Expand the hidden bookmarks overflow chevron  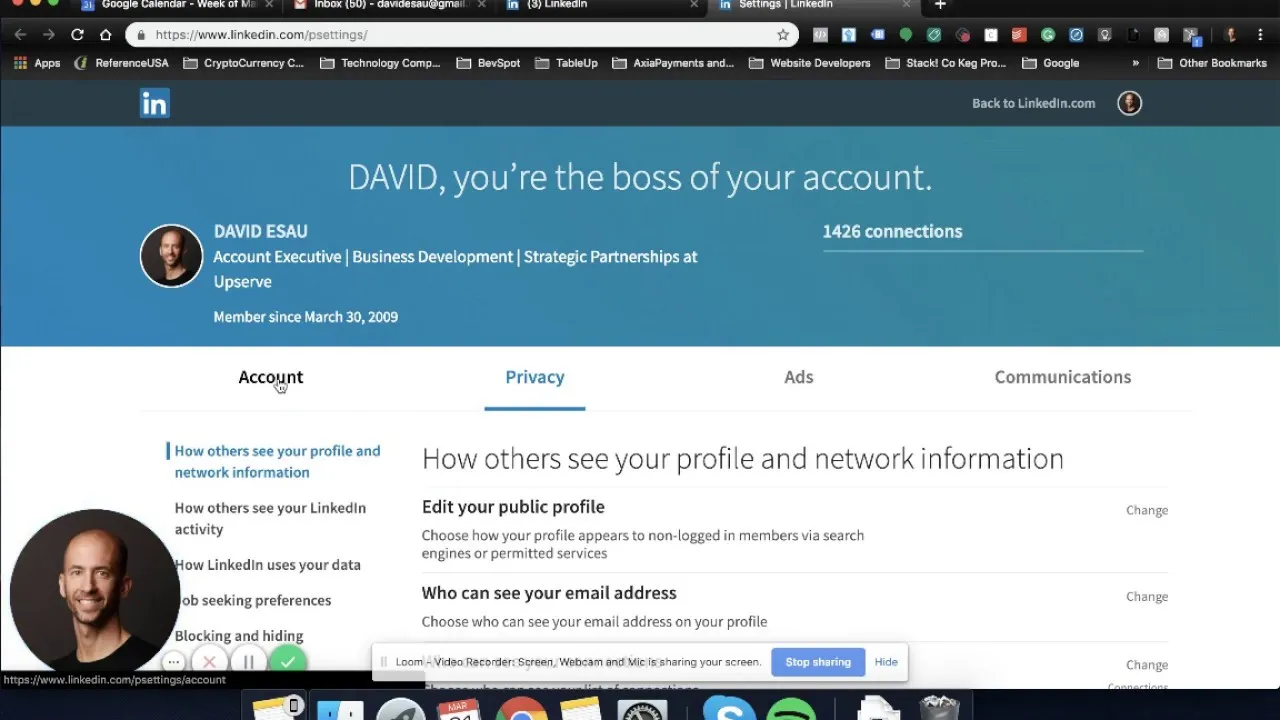click(1135, 63)
